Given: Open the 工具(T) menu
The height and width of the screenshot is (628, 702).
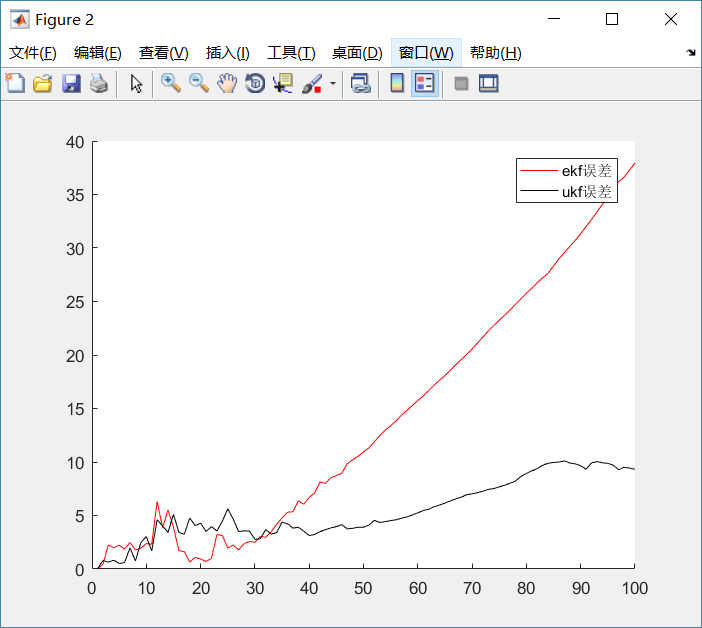Looking at the screenshot, I should coord(291,53).
